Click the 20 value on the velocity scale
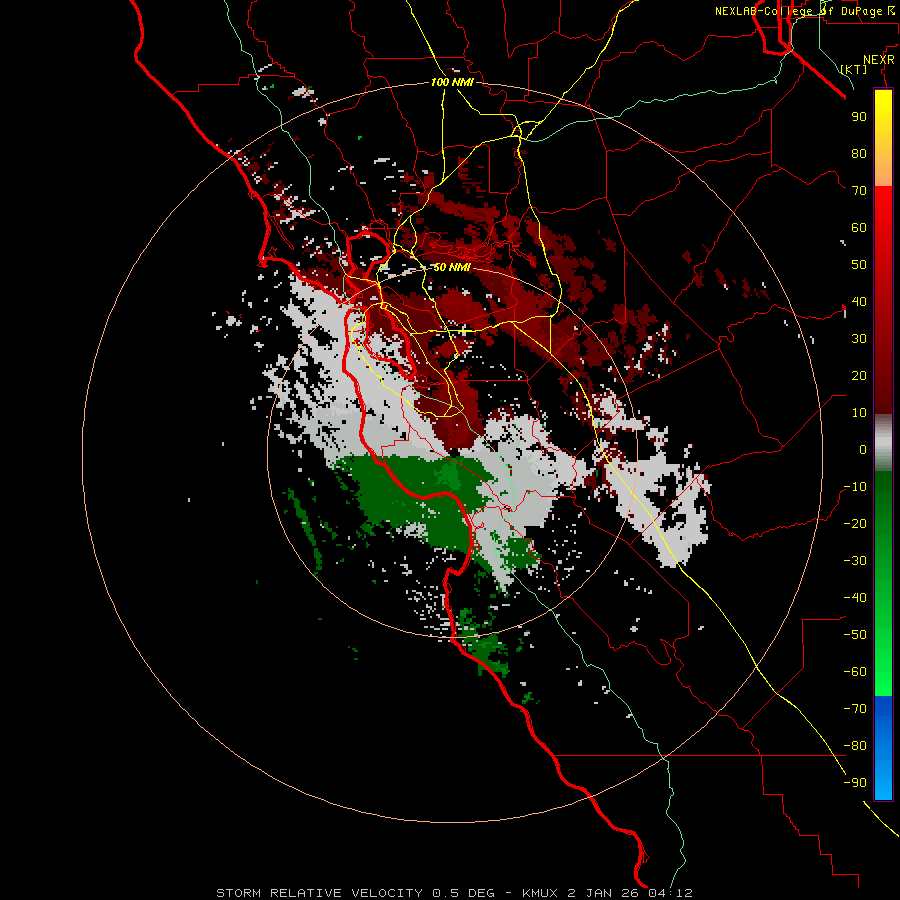This screenshot has height=900, width=900. point(859,376)
